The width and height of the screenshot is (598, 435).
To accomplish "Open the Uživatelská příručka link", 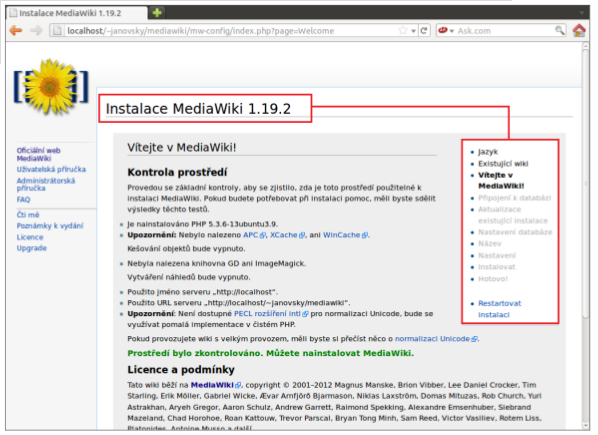I will 51,169.
